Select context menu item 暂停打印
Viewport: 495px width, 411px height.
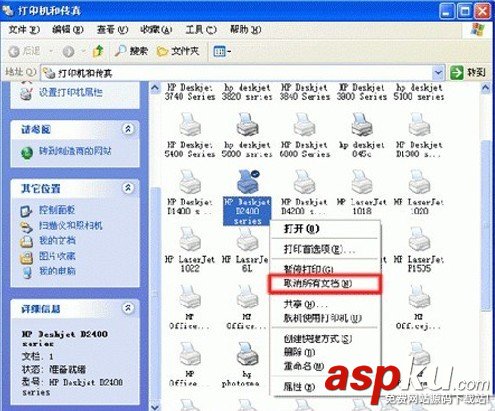325,269
